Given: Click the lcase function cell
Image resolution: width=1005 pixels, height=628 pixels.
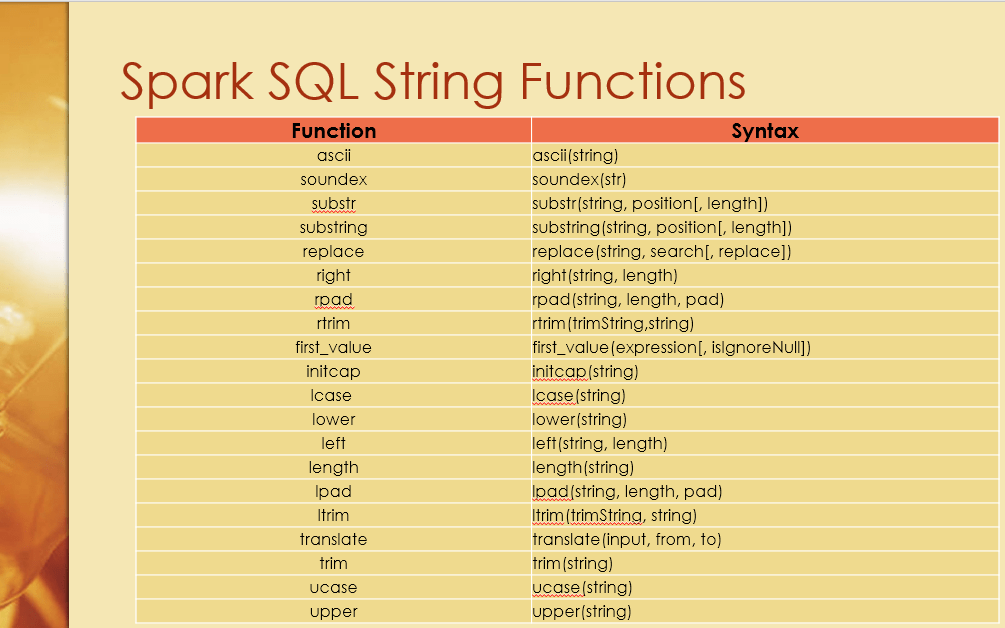Looking at the screenshot, I should (x=333, y=395).
